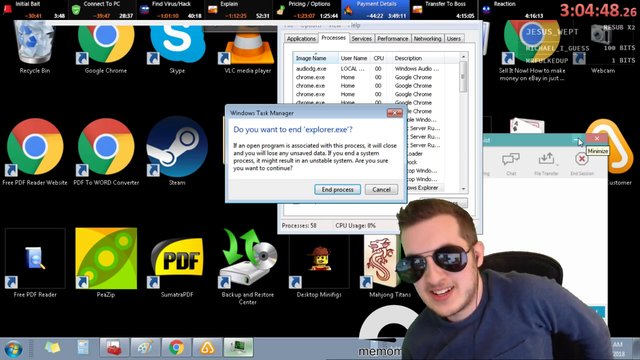Open the Webcam desktop icon

point(603,49)
